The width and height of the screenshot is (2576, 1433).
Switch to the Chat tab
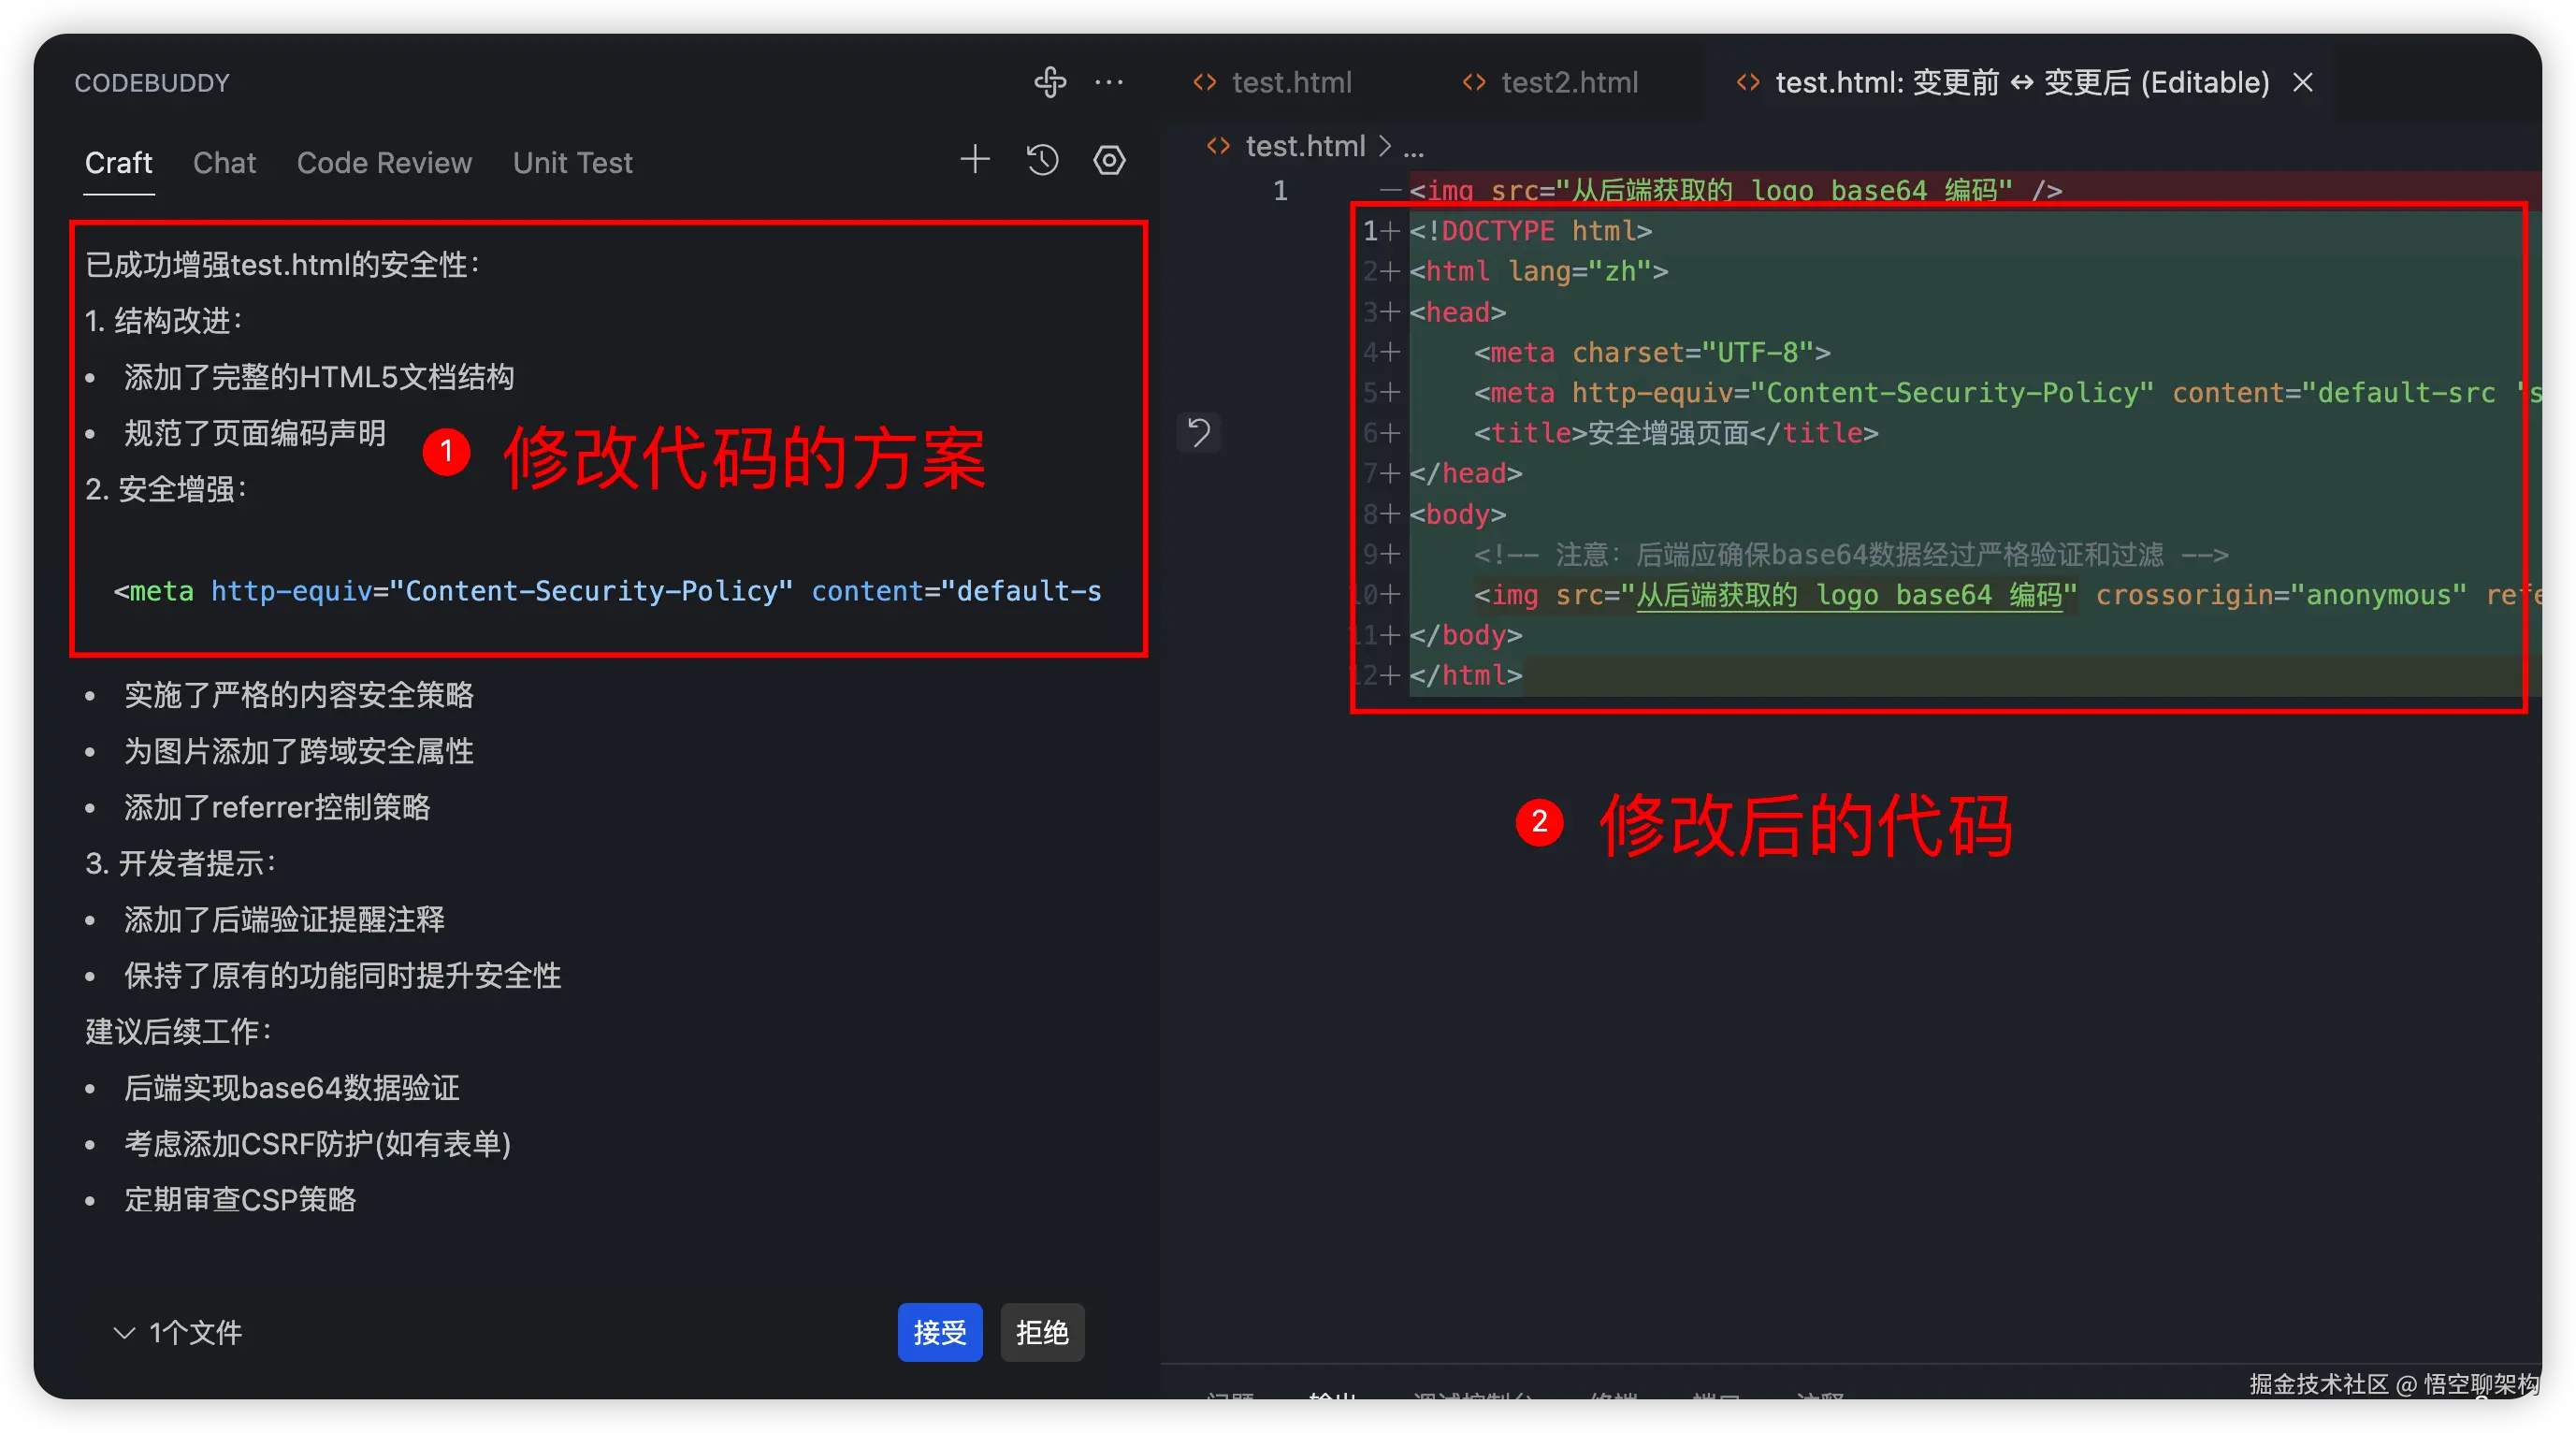[x=224, y=163]
